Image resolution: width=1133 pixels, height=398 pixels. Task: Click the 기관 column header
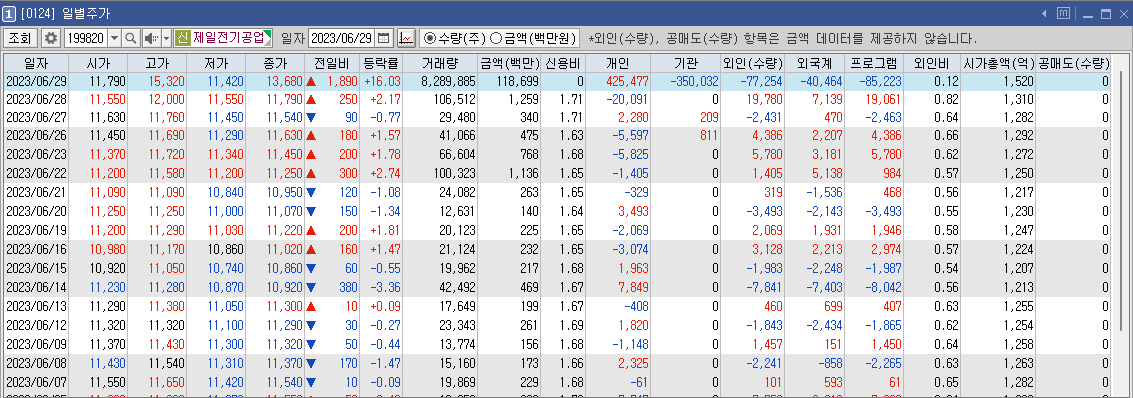click(x=686, y=63)
